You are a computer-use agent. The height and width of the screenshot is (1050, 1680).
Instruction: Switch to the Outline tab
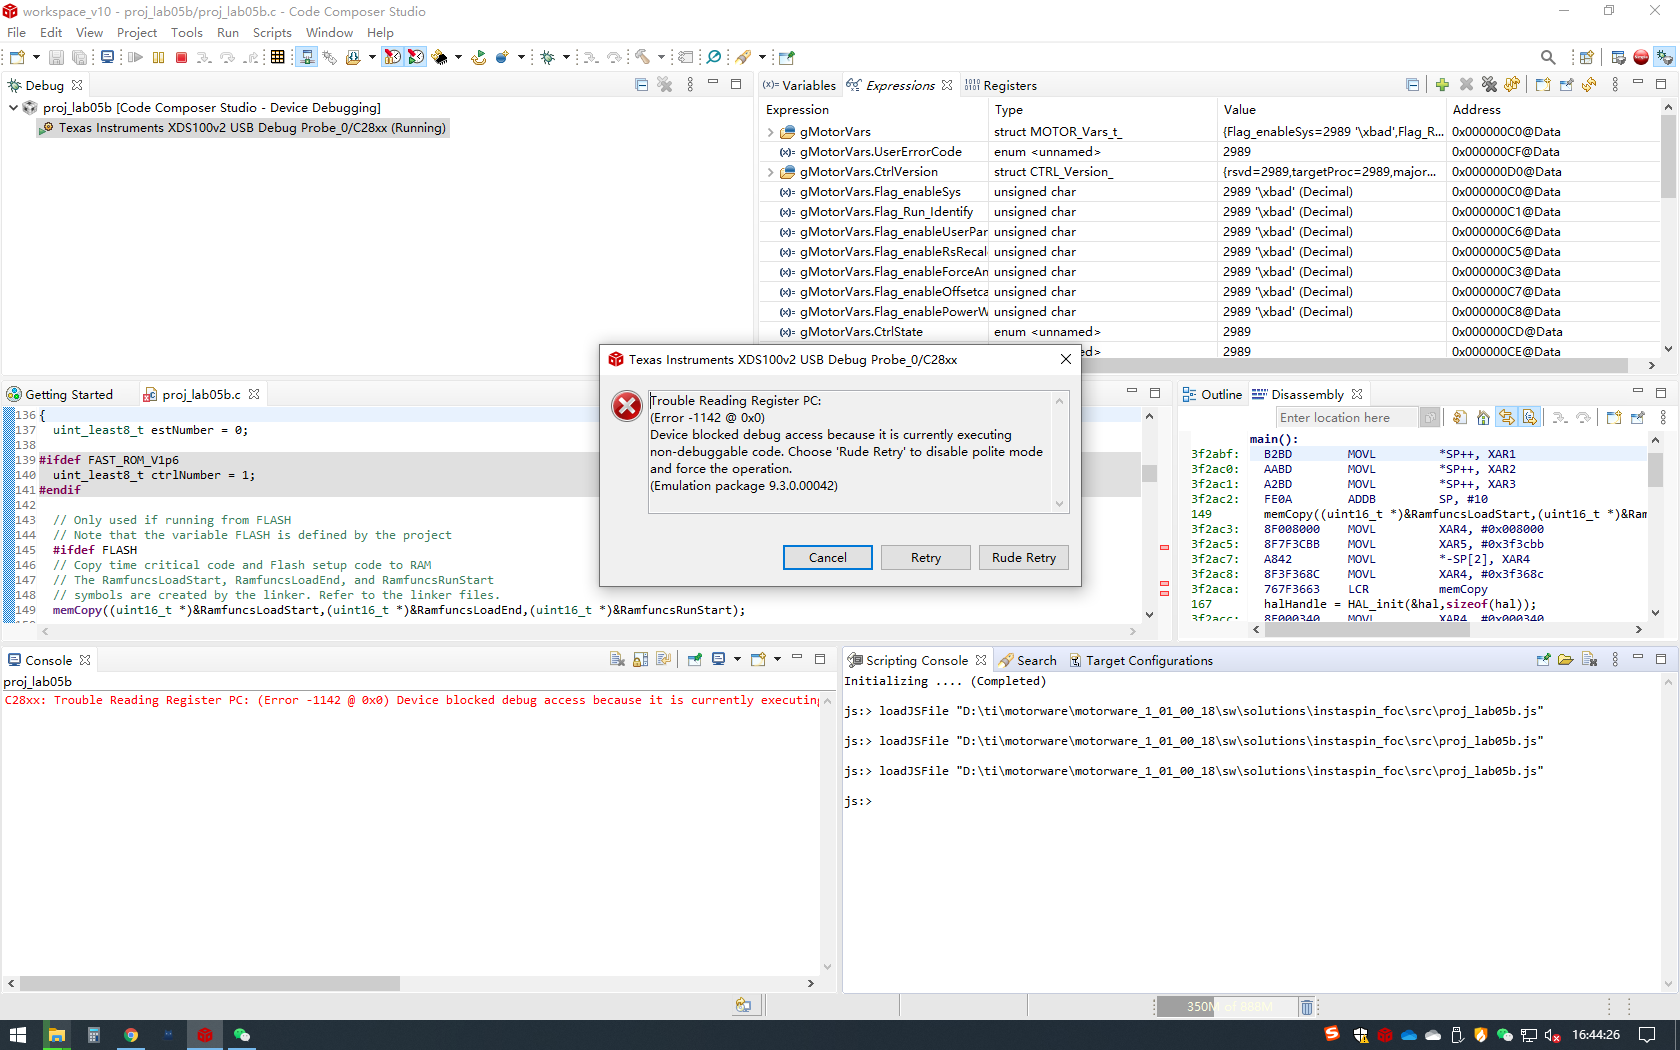pyautogui.click(x=1212, y=395)
